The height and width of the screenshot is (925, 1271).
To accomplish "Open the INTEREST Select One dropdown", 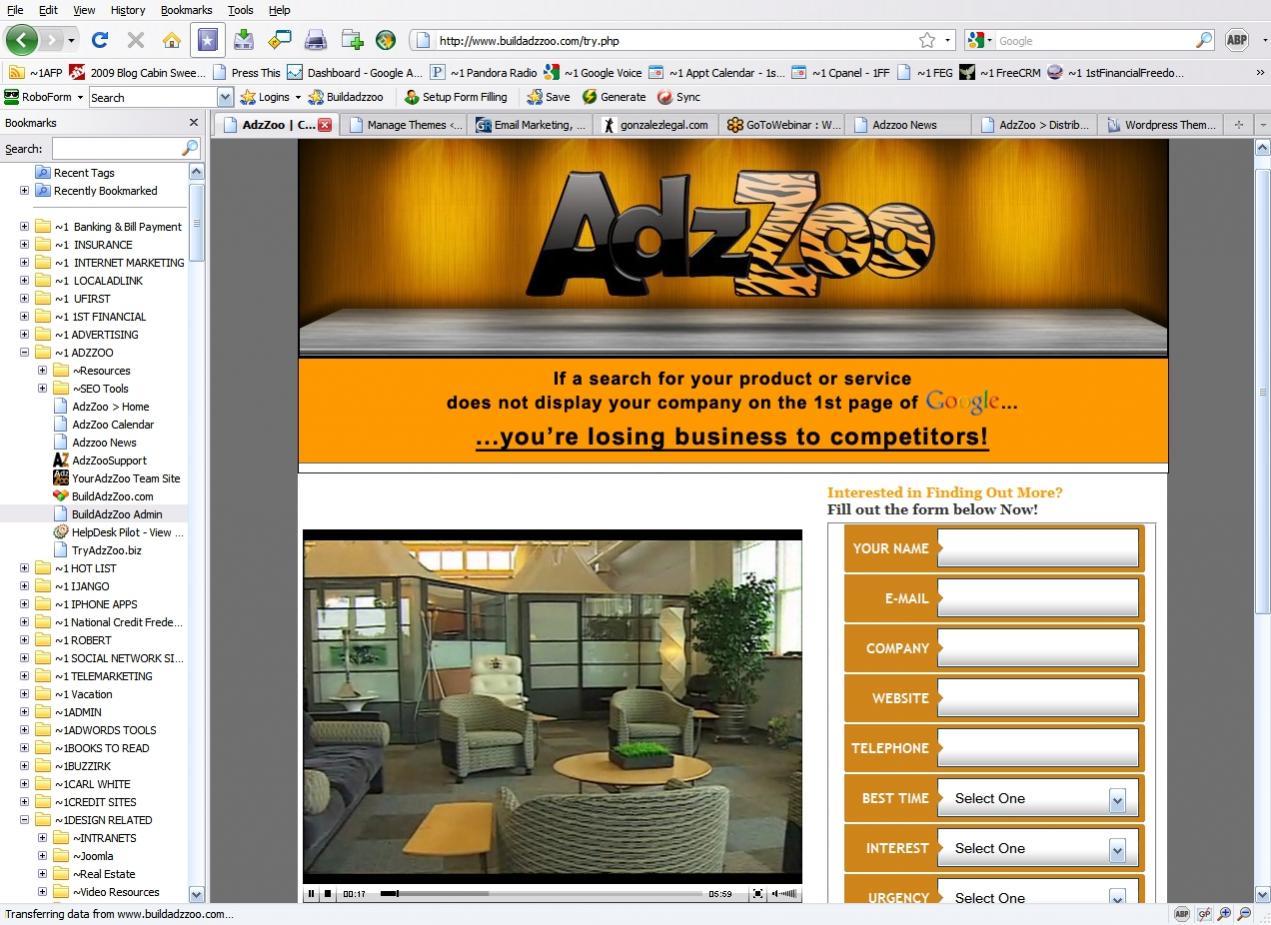I will (x=1038, y=848).
